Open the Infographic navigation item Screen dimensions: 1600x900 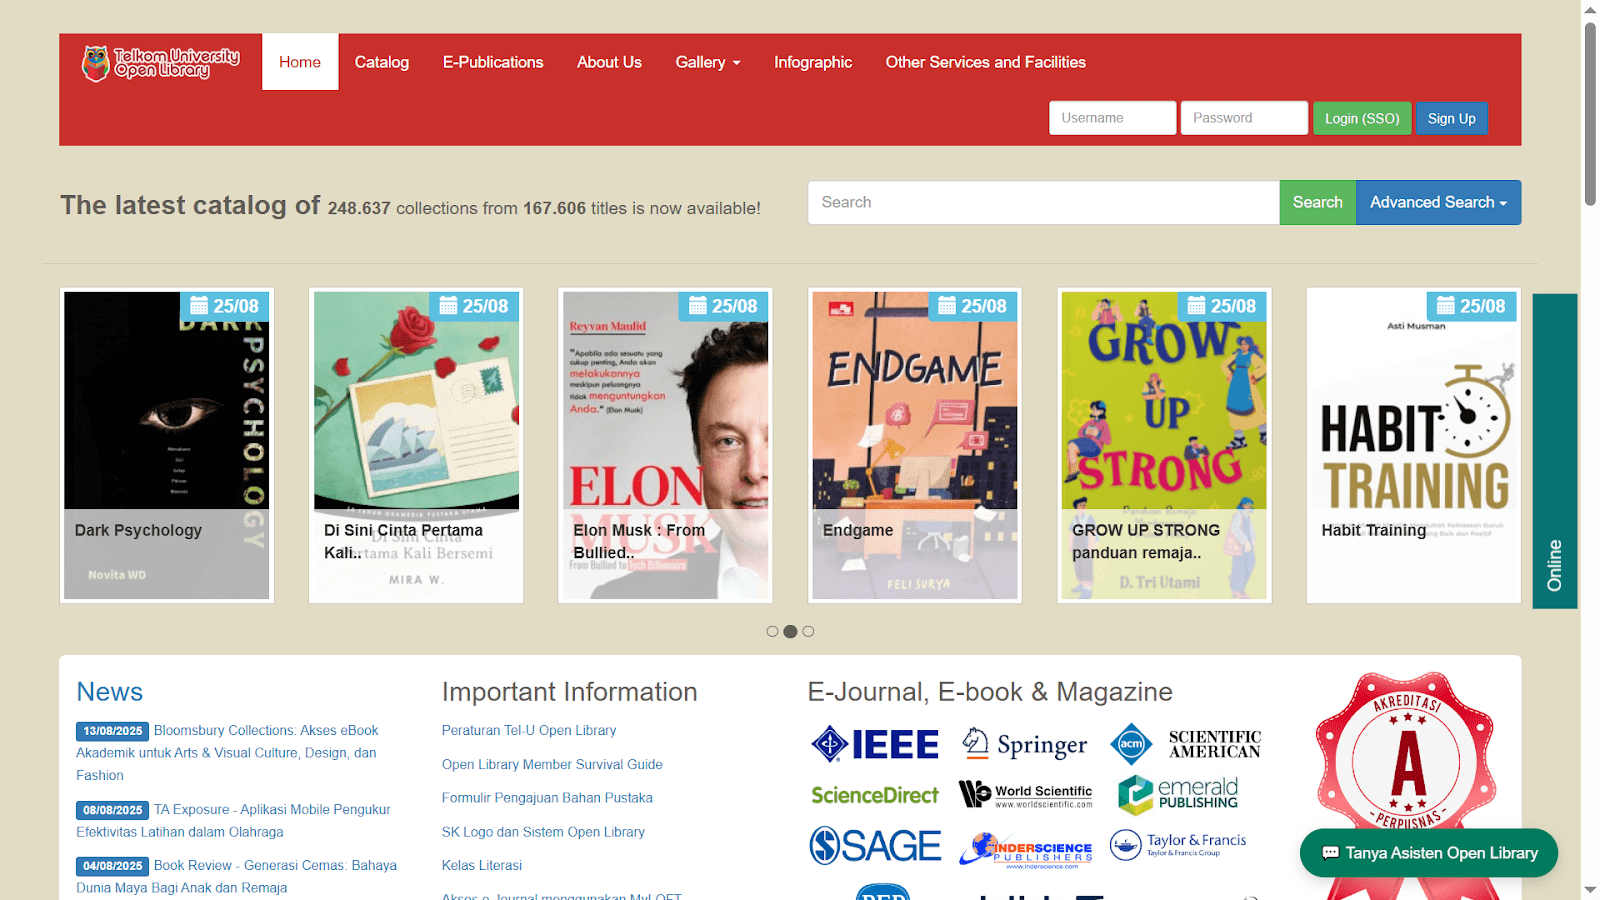tap(812, 62)
